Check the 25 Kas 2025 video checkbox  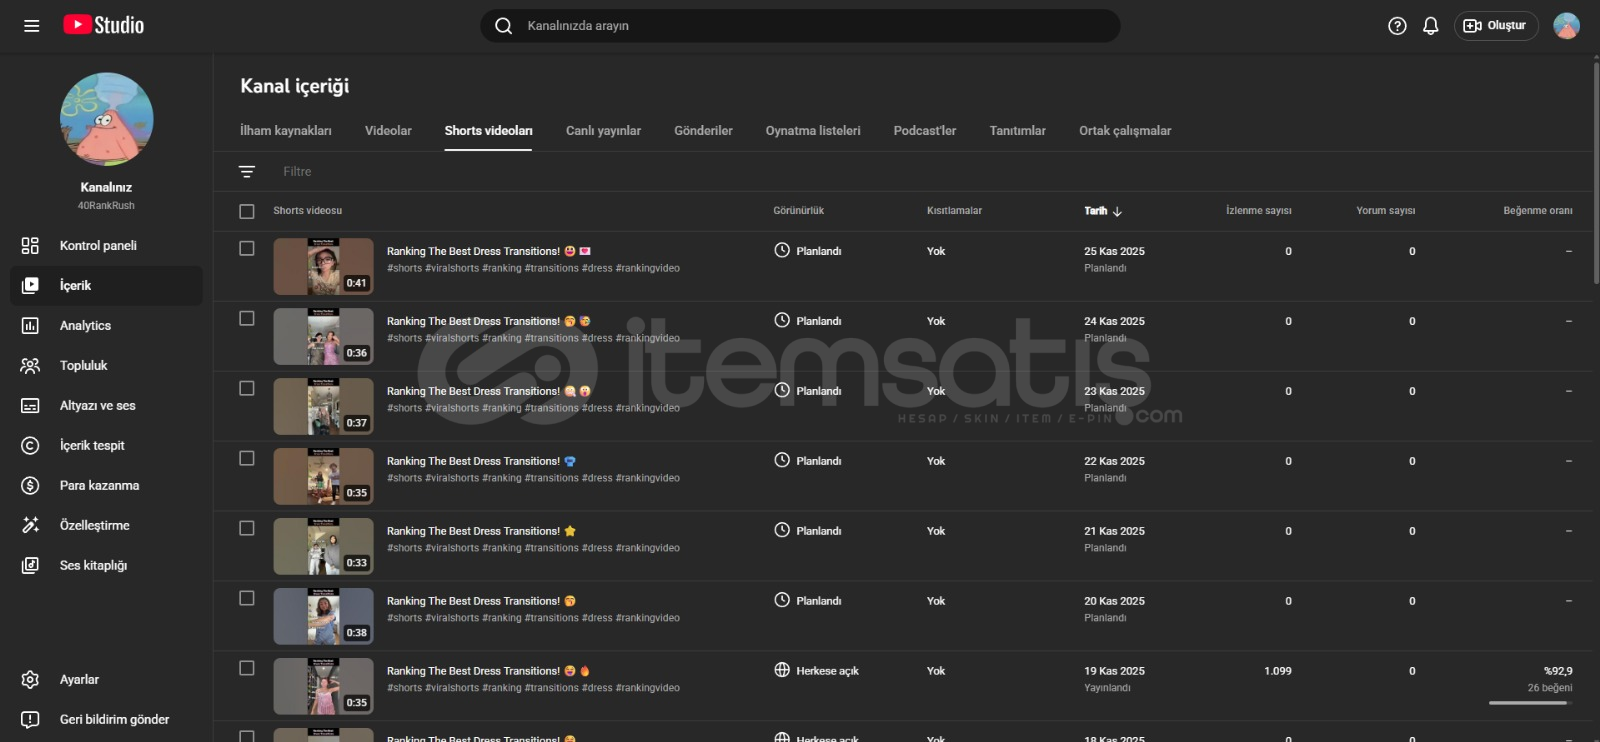[247, 249]
